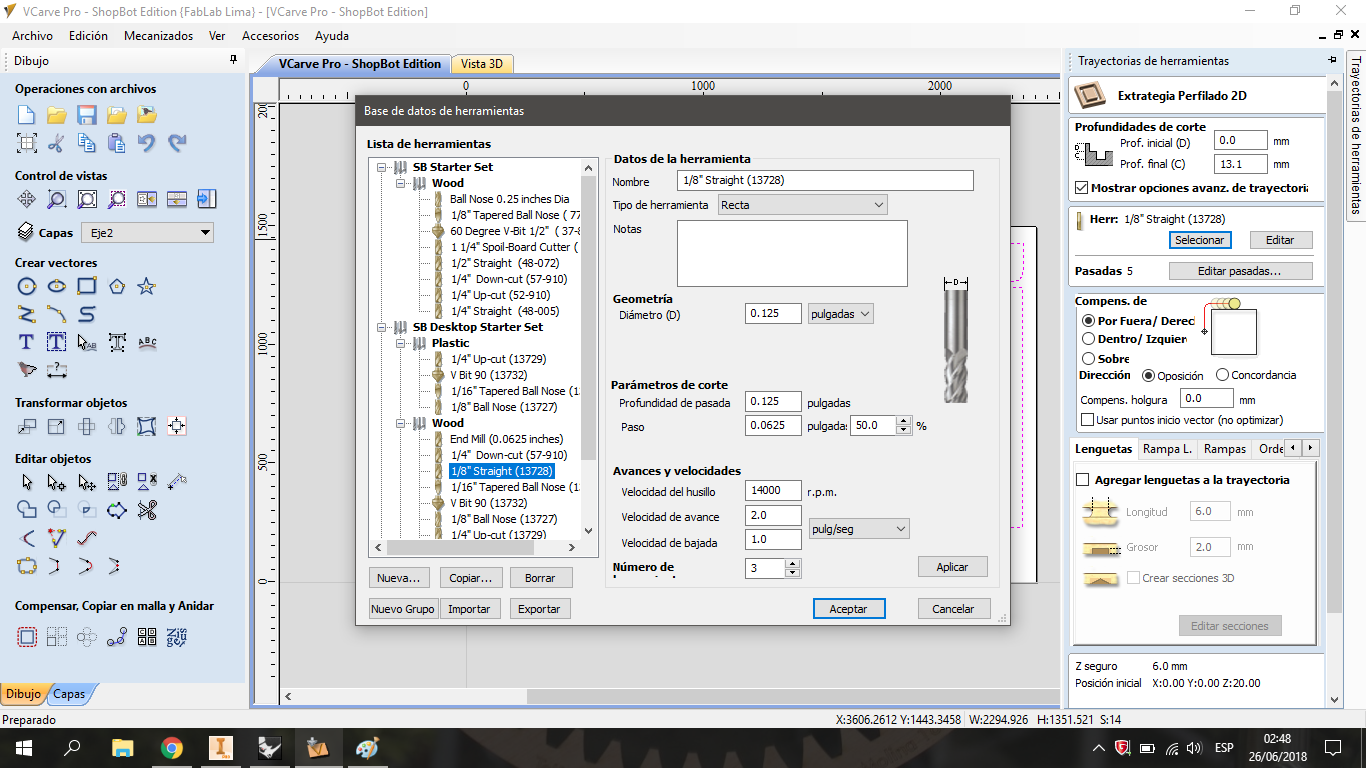Open the Tipo de herramienta Recta dropdown
Image resolution: width=1366 pixels, height=768 pixels.
click(x=803, y=205)
